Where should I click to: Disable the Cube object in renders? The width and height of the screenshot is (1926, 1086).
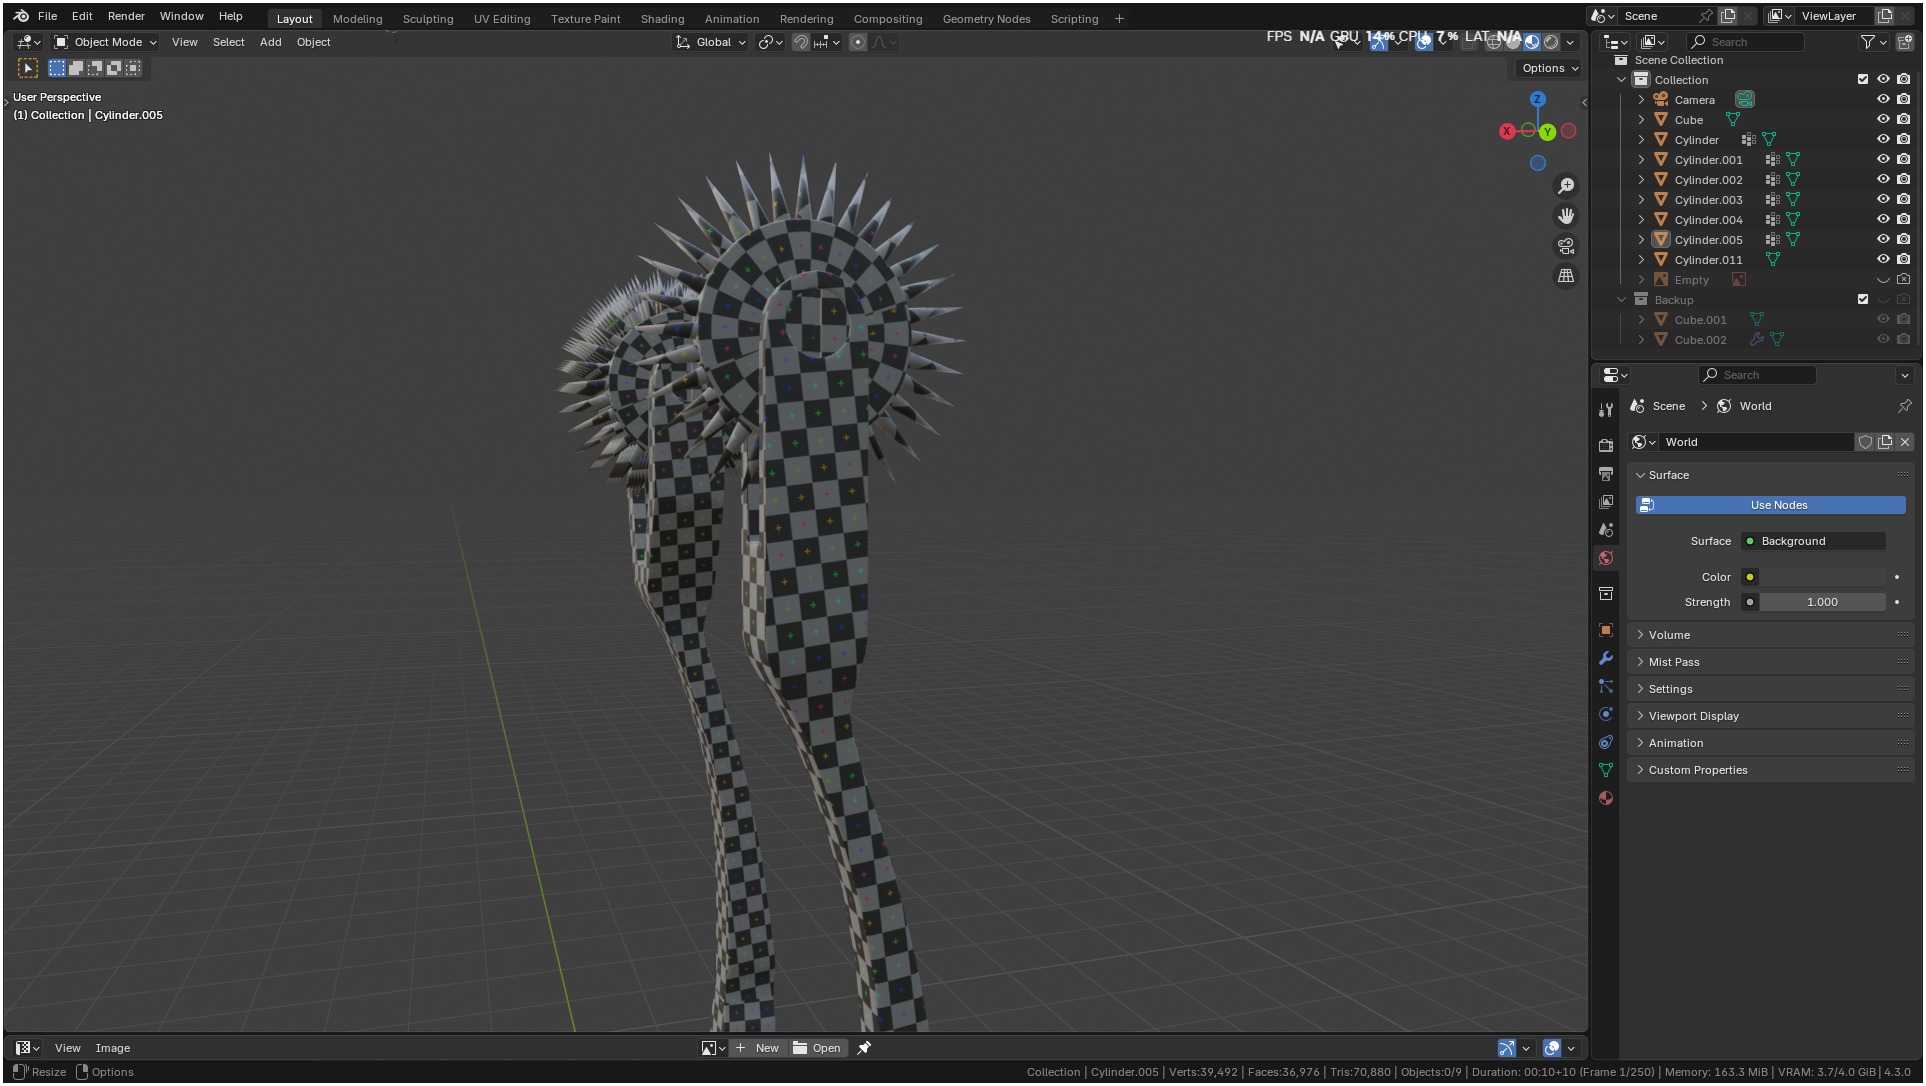click(1903, 119)
